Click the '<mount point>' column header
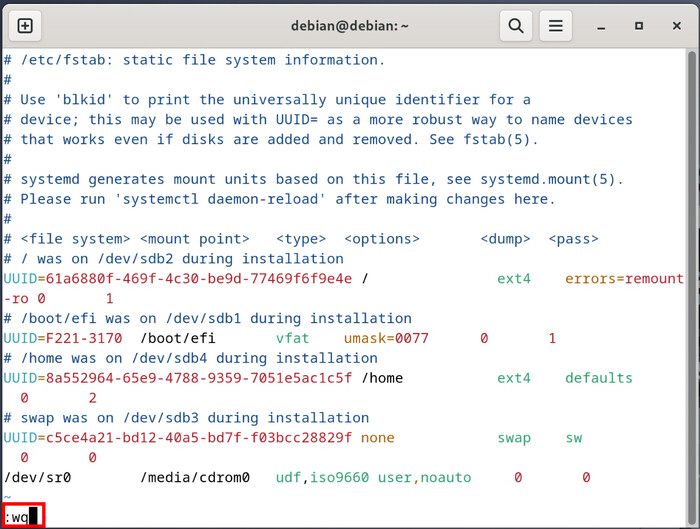This screenshot has width=700, height=529. (x=195, y=239)
